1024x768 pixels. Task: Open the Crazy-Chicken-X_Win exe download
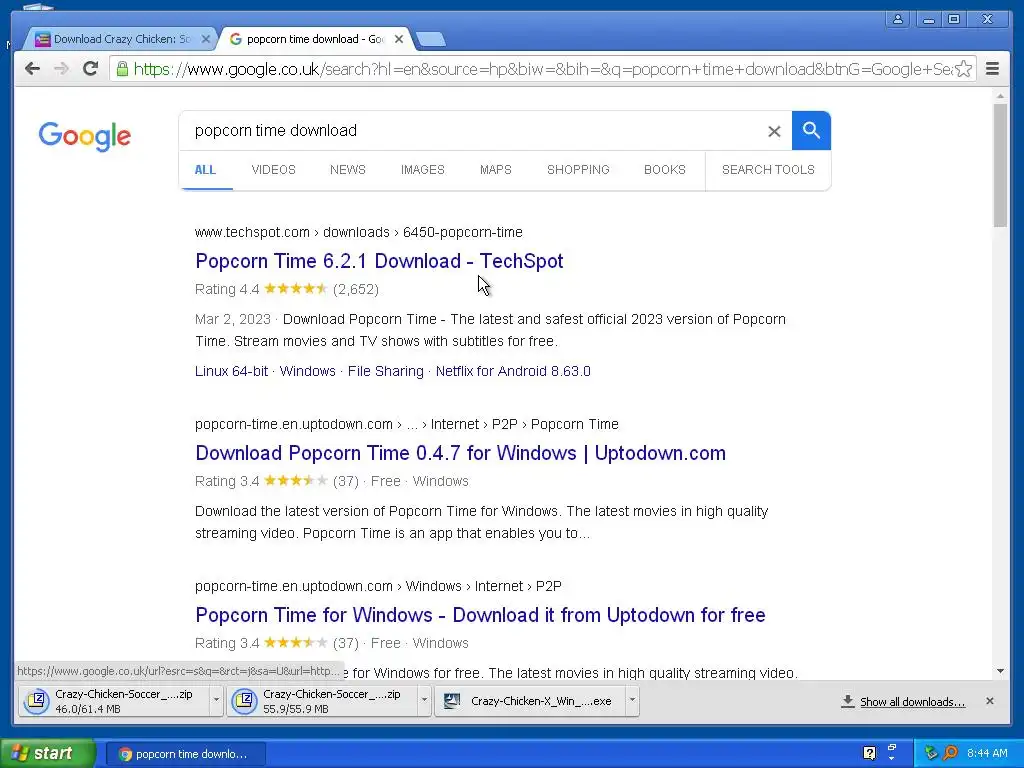(530, 701)
